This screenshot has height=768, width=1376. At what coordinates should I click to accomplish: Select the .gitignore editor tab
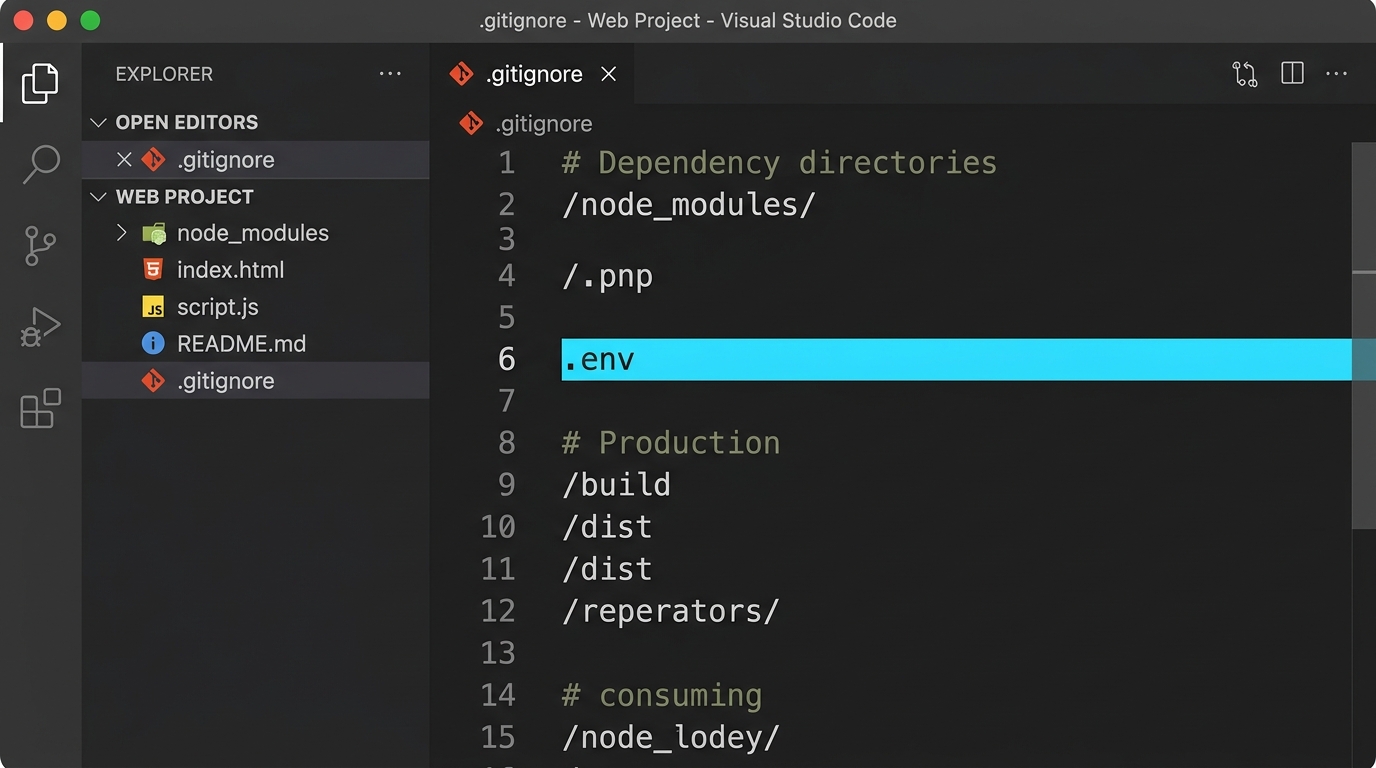pos(533,74)
